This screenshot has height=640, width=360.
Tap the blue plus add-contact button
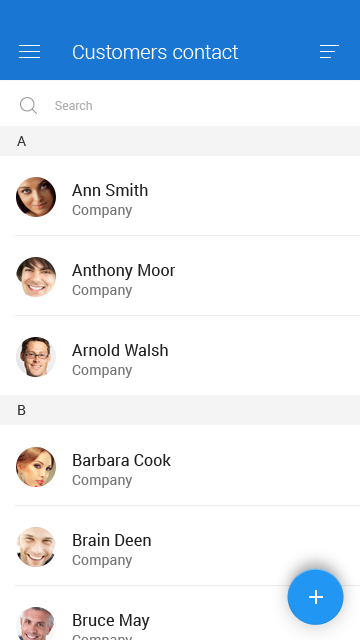pos(316,597)
